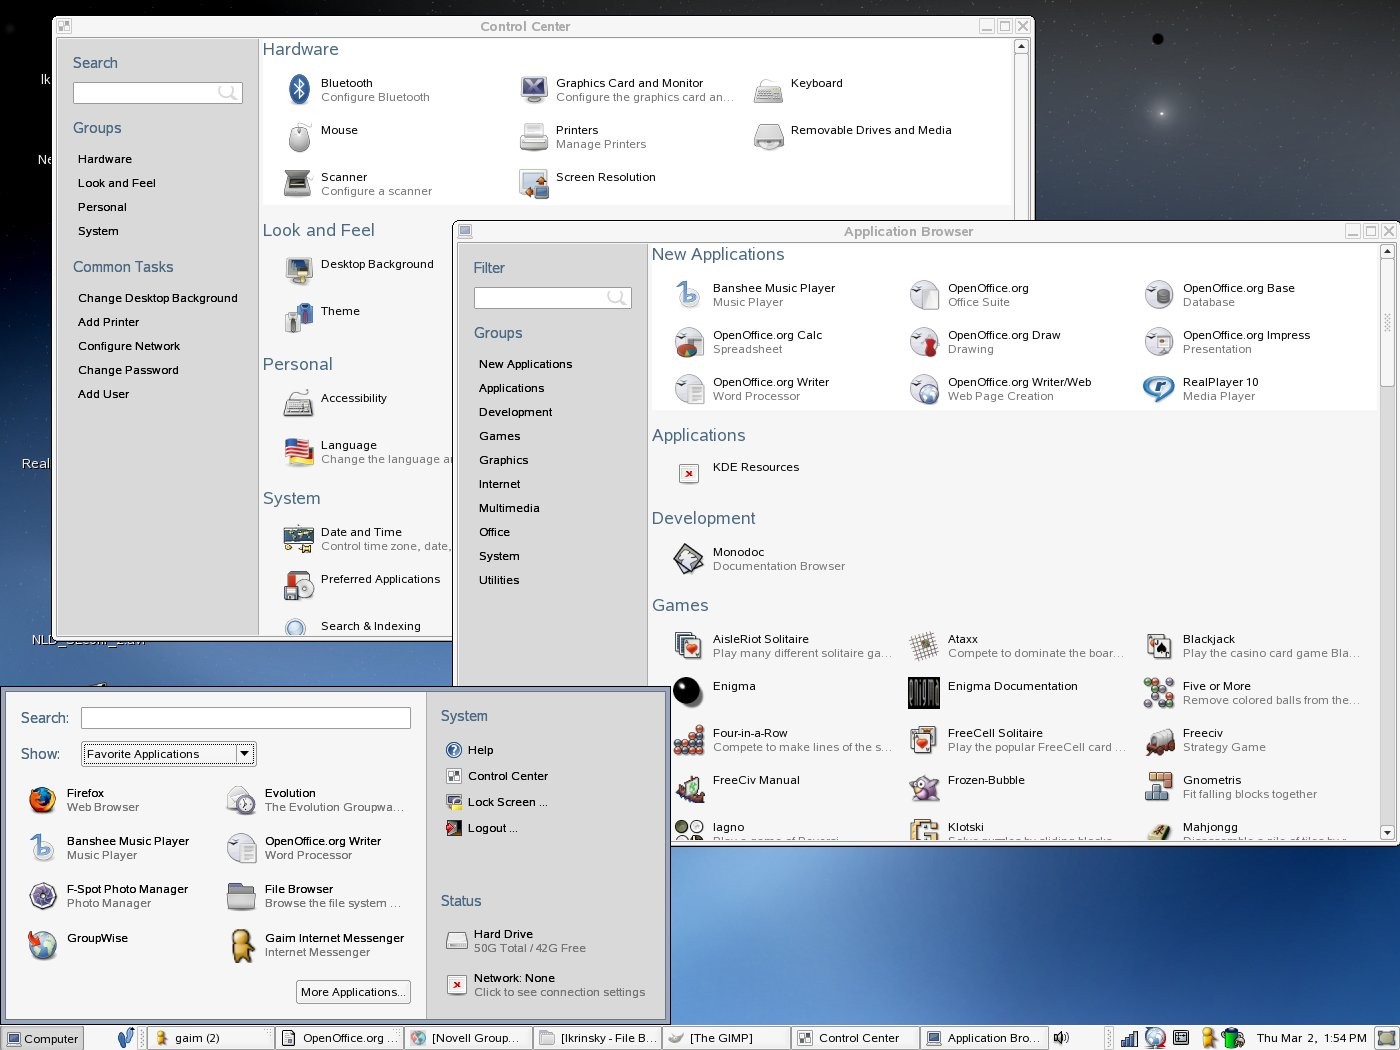Switch to gaim (2) taskbar entry

click(210, 1038)
